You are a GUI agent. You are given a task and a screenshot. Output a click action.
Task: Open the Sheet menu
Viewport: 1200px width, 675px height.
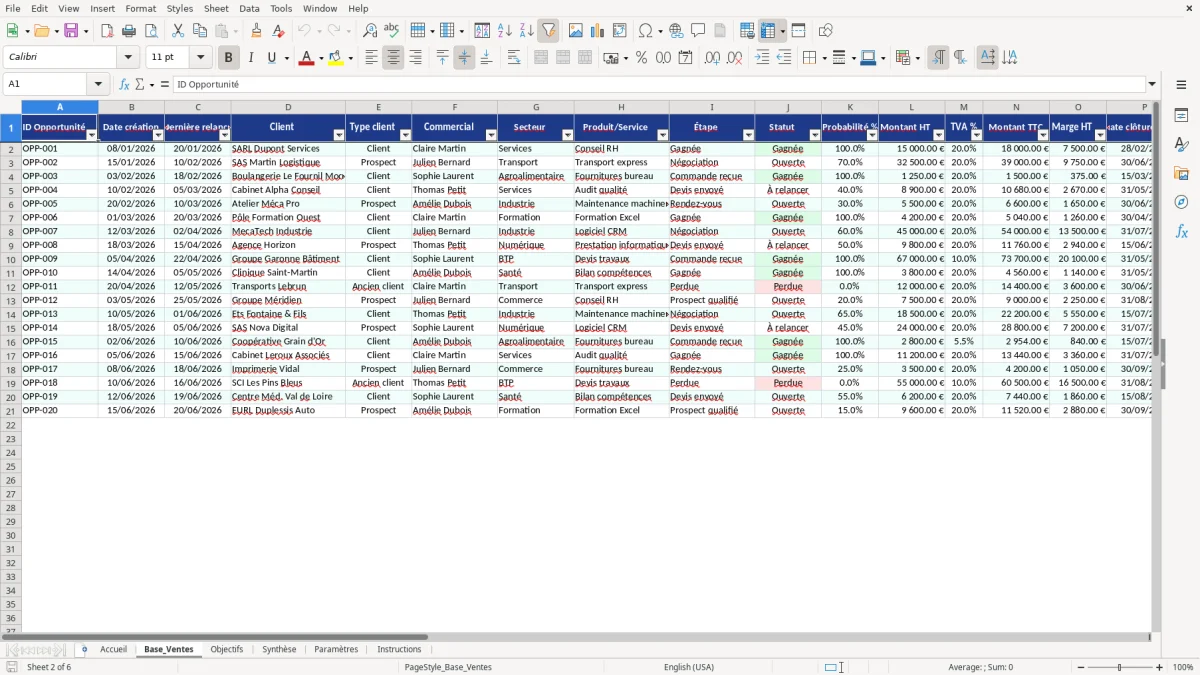(216, 8)
